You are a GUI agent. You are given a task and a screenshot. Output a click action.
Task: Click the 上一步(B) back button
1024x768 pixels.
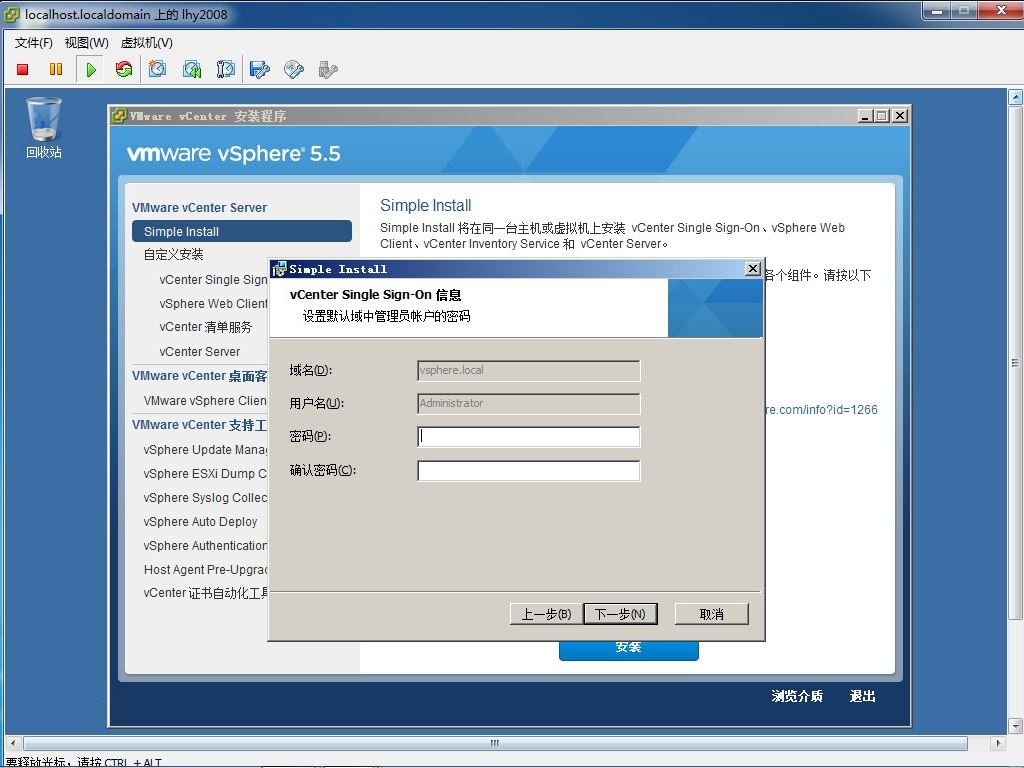point(545,614)
